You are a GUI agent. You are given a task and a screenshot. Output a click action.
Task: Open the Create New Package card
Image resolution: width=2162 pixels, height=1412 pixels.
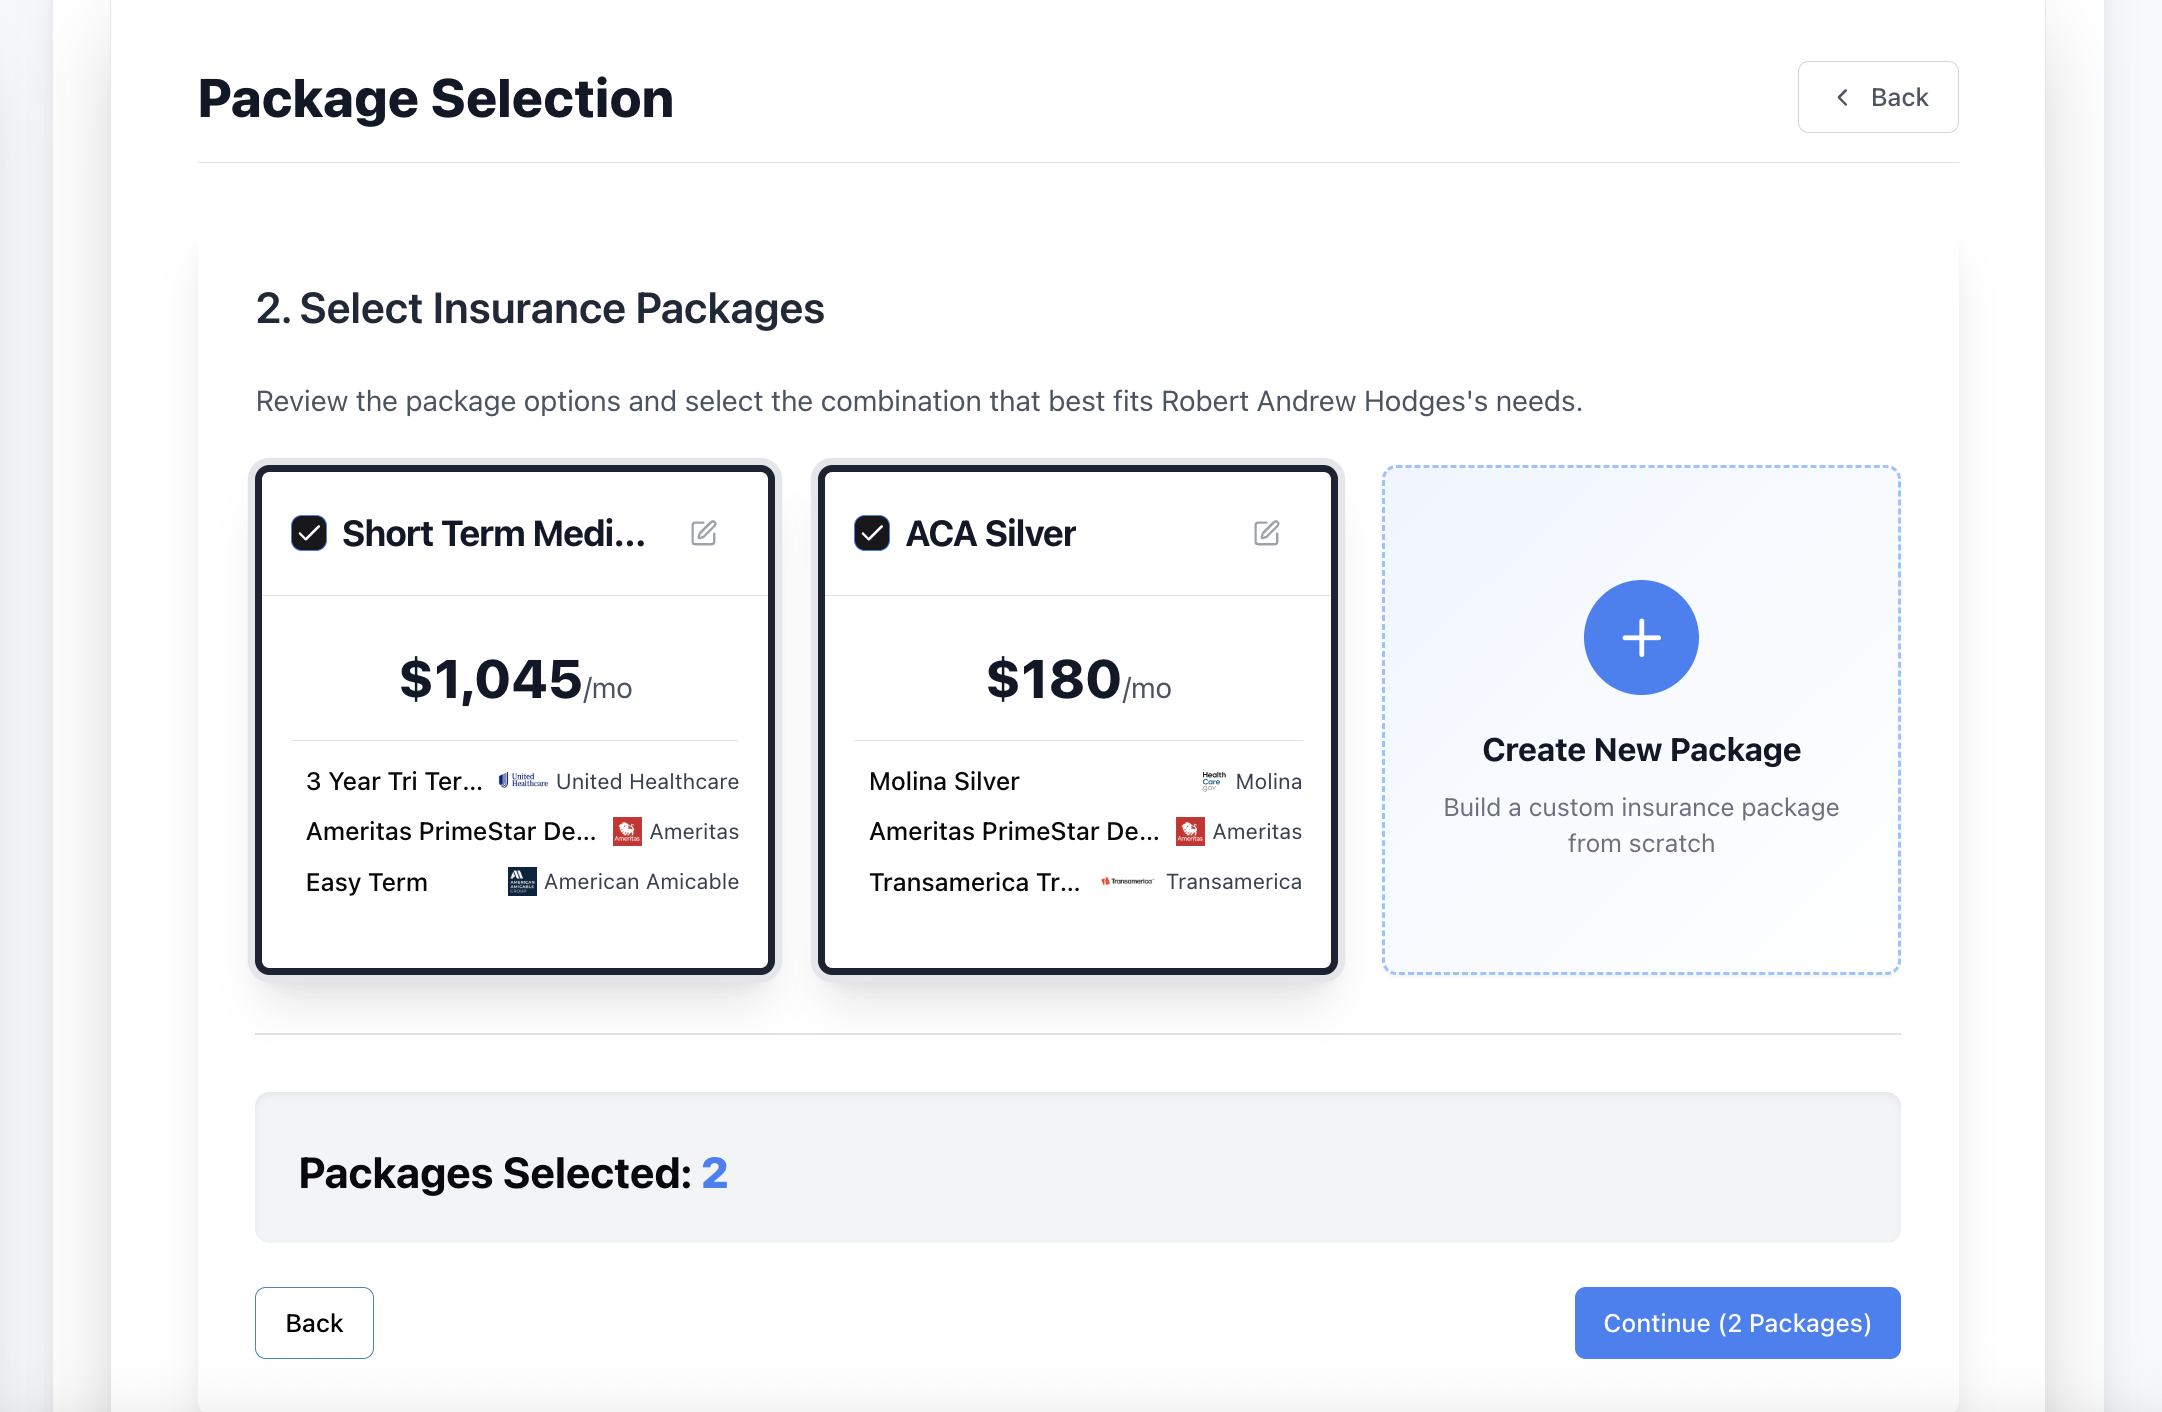tap(1641, 750)
